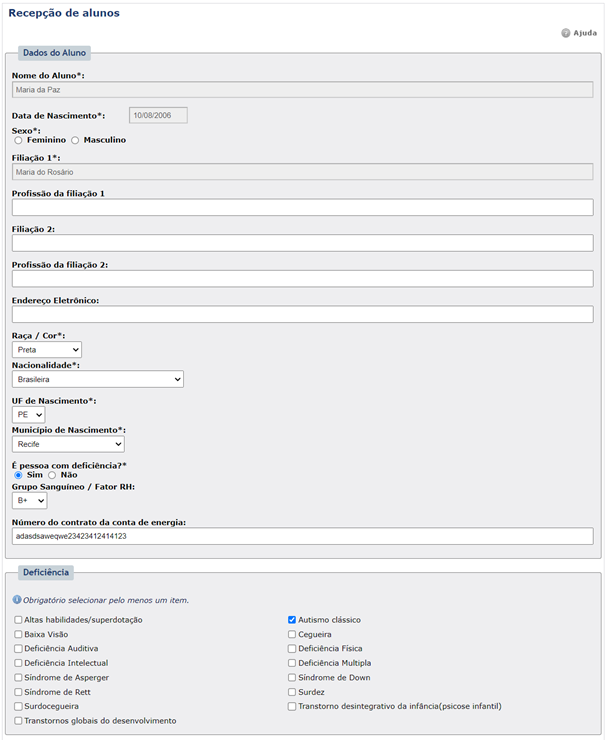This screenshot has width=605, height=740.
Task: Click the info icon in Deficiência section
Action: coord(17,600)
